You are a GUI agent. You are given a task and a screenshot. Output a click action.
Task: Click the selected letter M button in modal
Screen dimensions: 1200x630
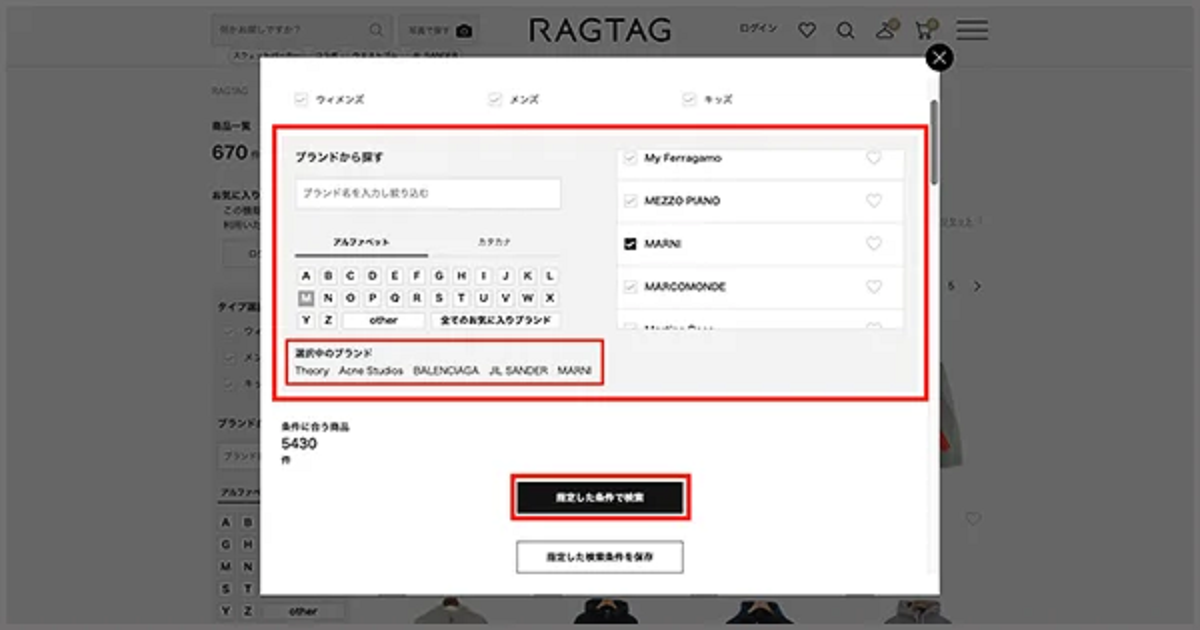click(x=305, y=298)
